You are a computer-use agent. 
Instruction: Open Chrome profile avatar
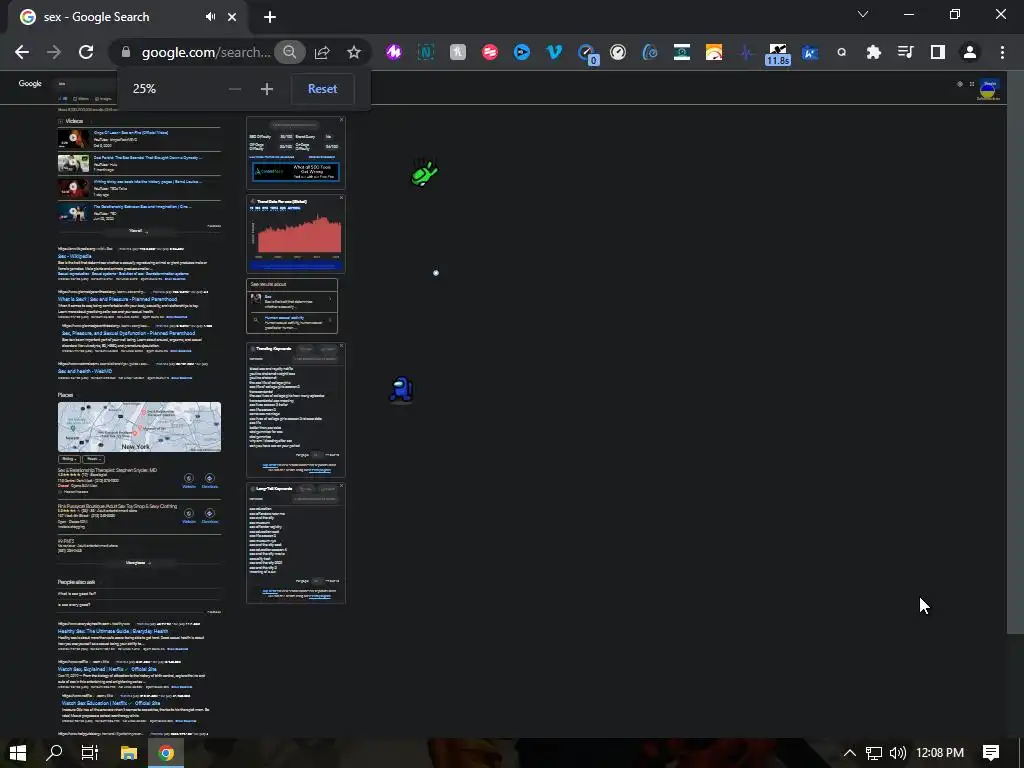tap(970, 52)
